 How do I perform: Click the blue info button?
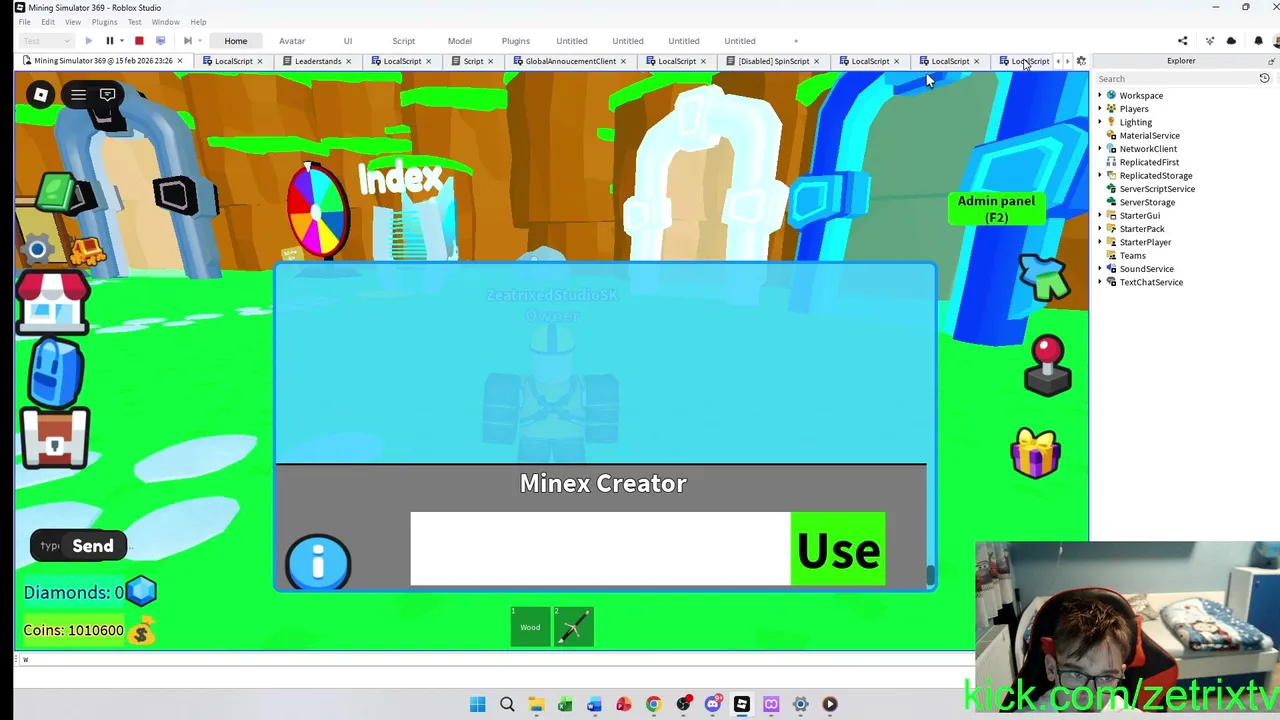pyautogui.click(x=318, y=563)
